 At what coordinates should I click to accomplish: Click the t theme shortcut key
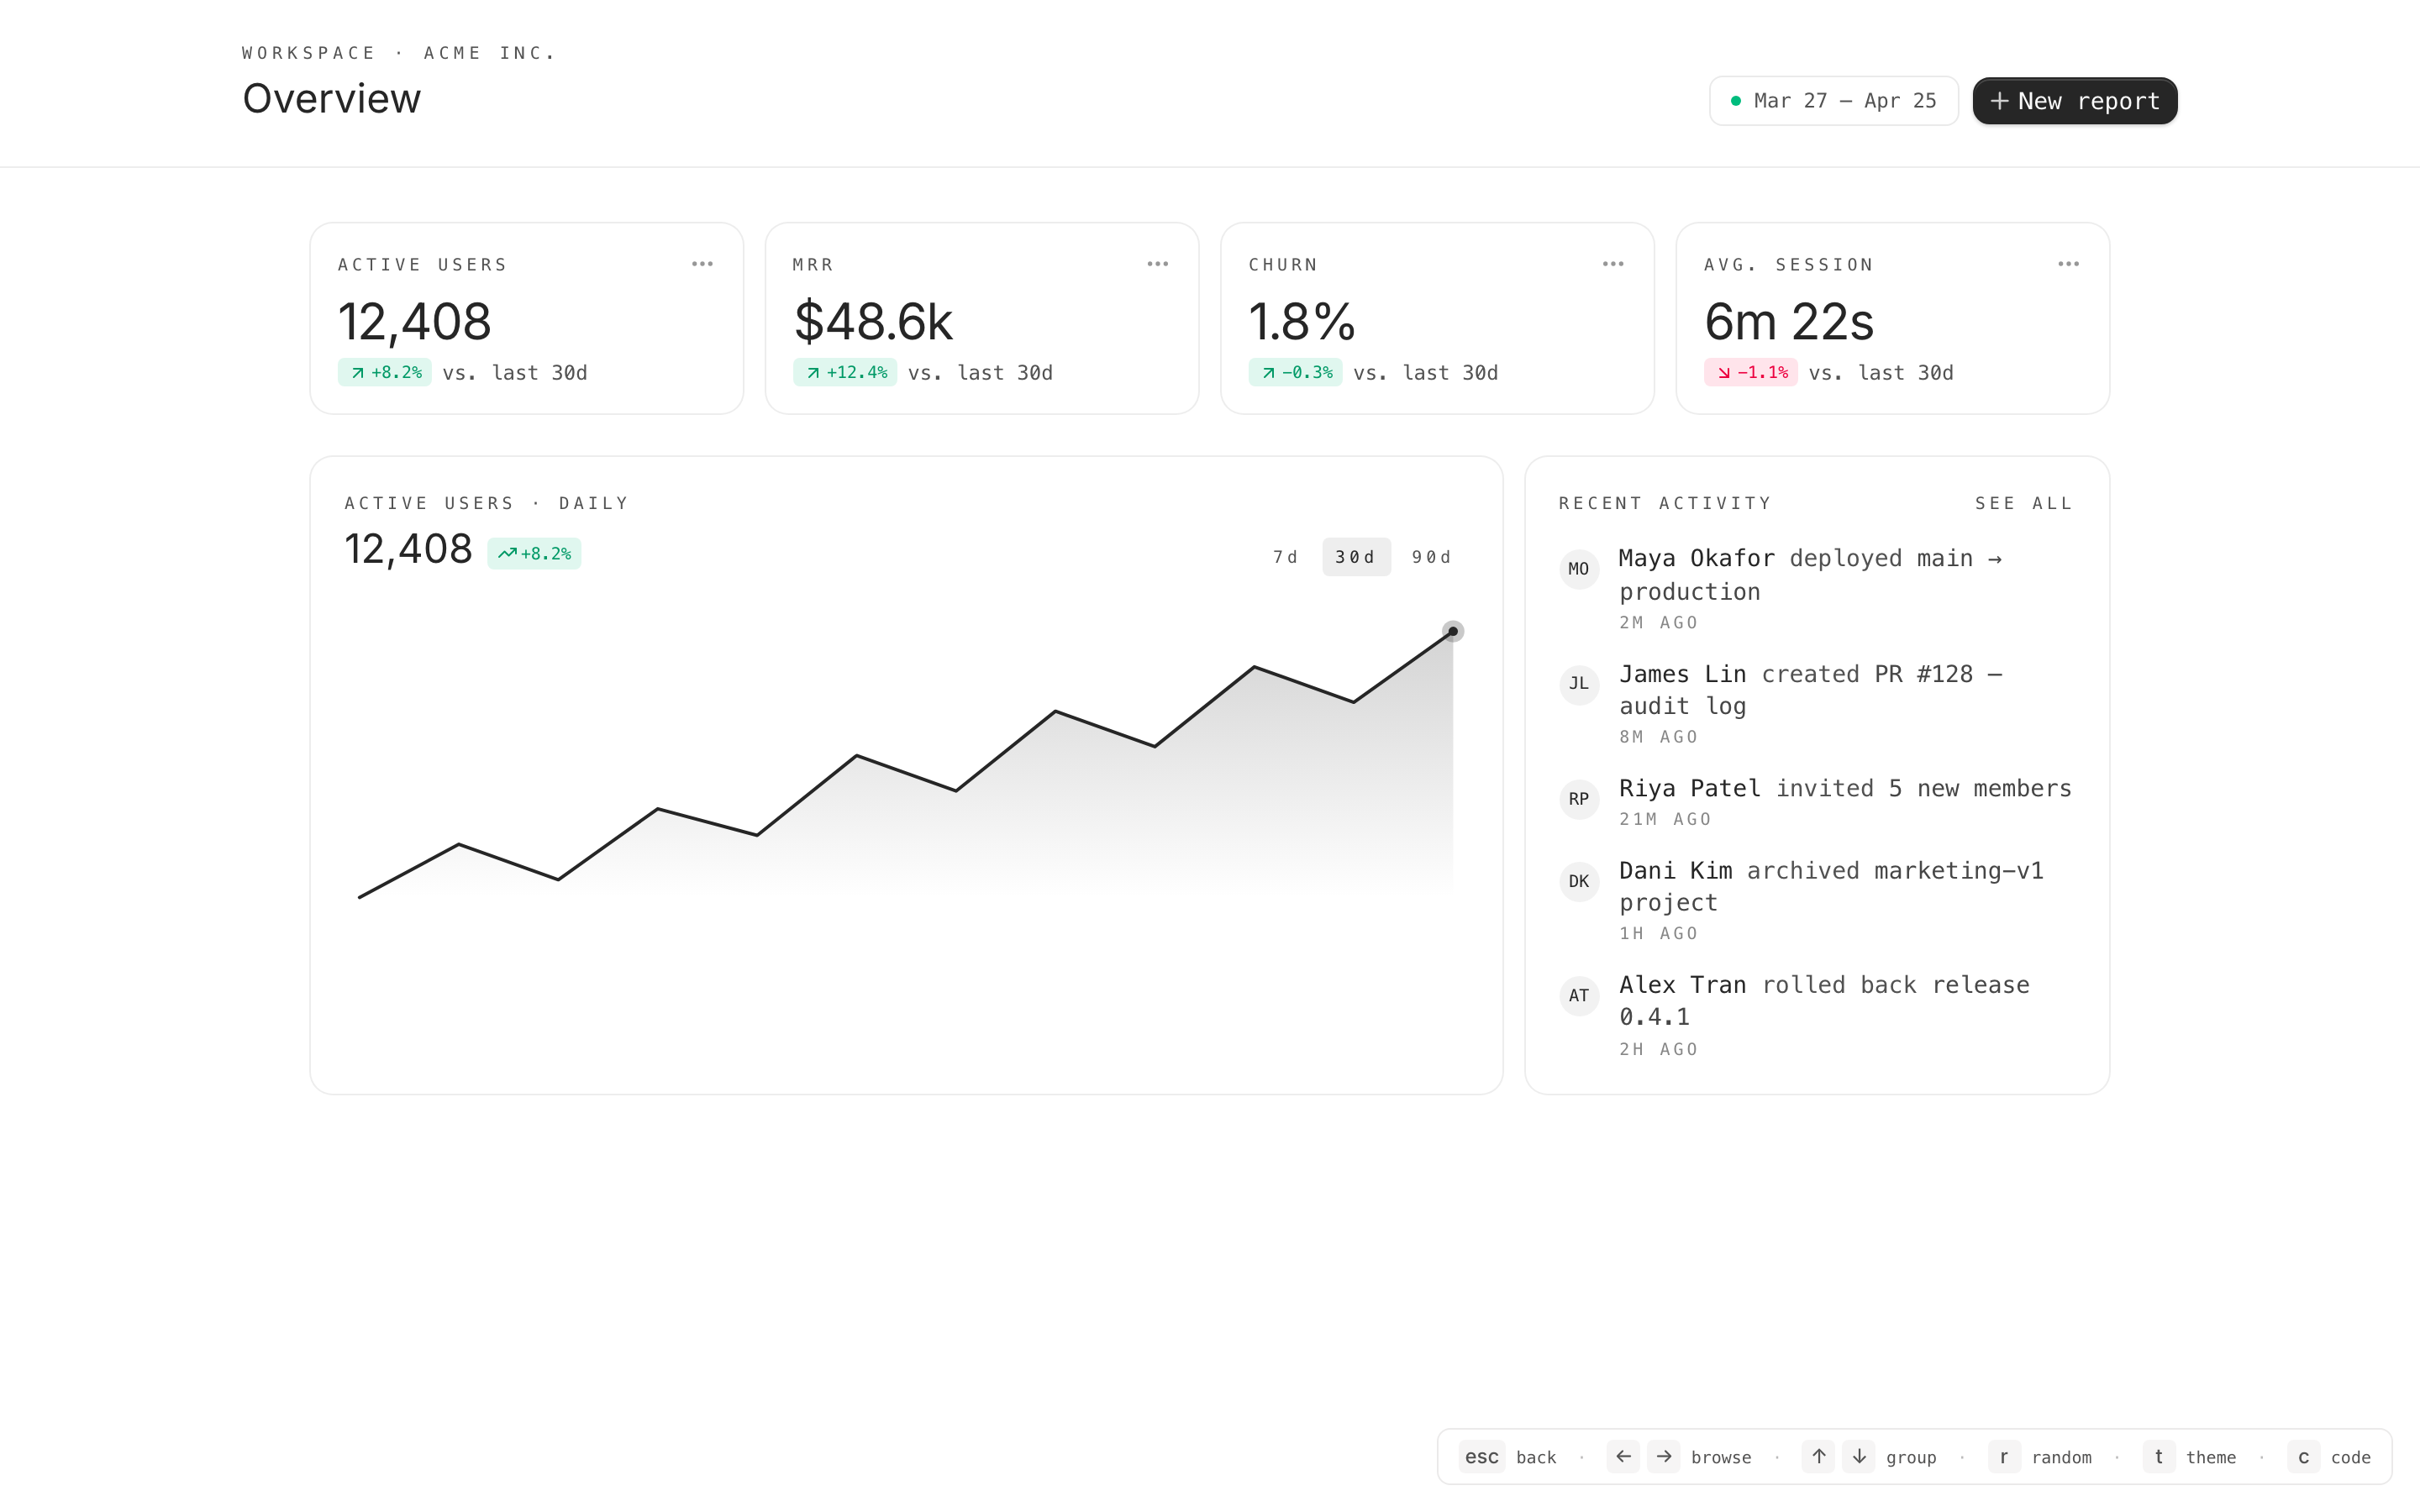[x=2158, y=1456]
